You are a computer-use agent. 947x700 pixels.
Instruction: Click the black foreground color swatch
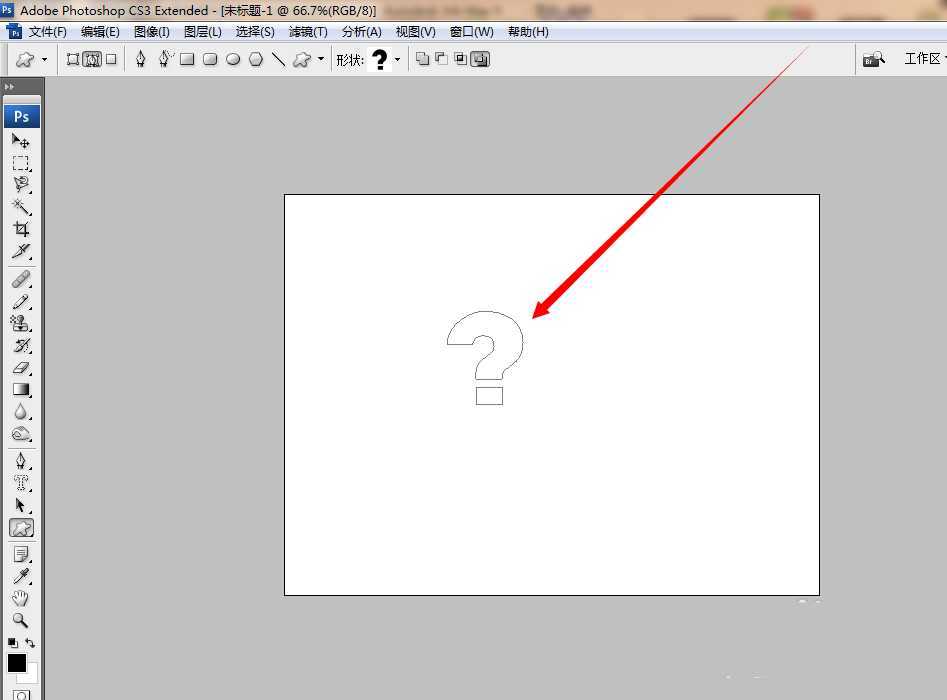[x=17, y=662]
